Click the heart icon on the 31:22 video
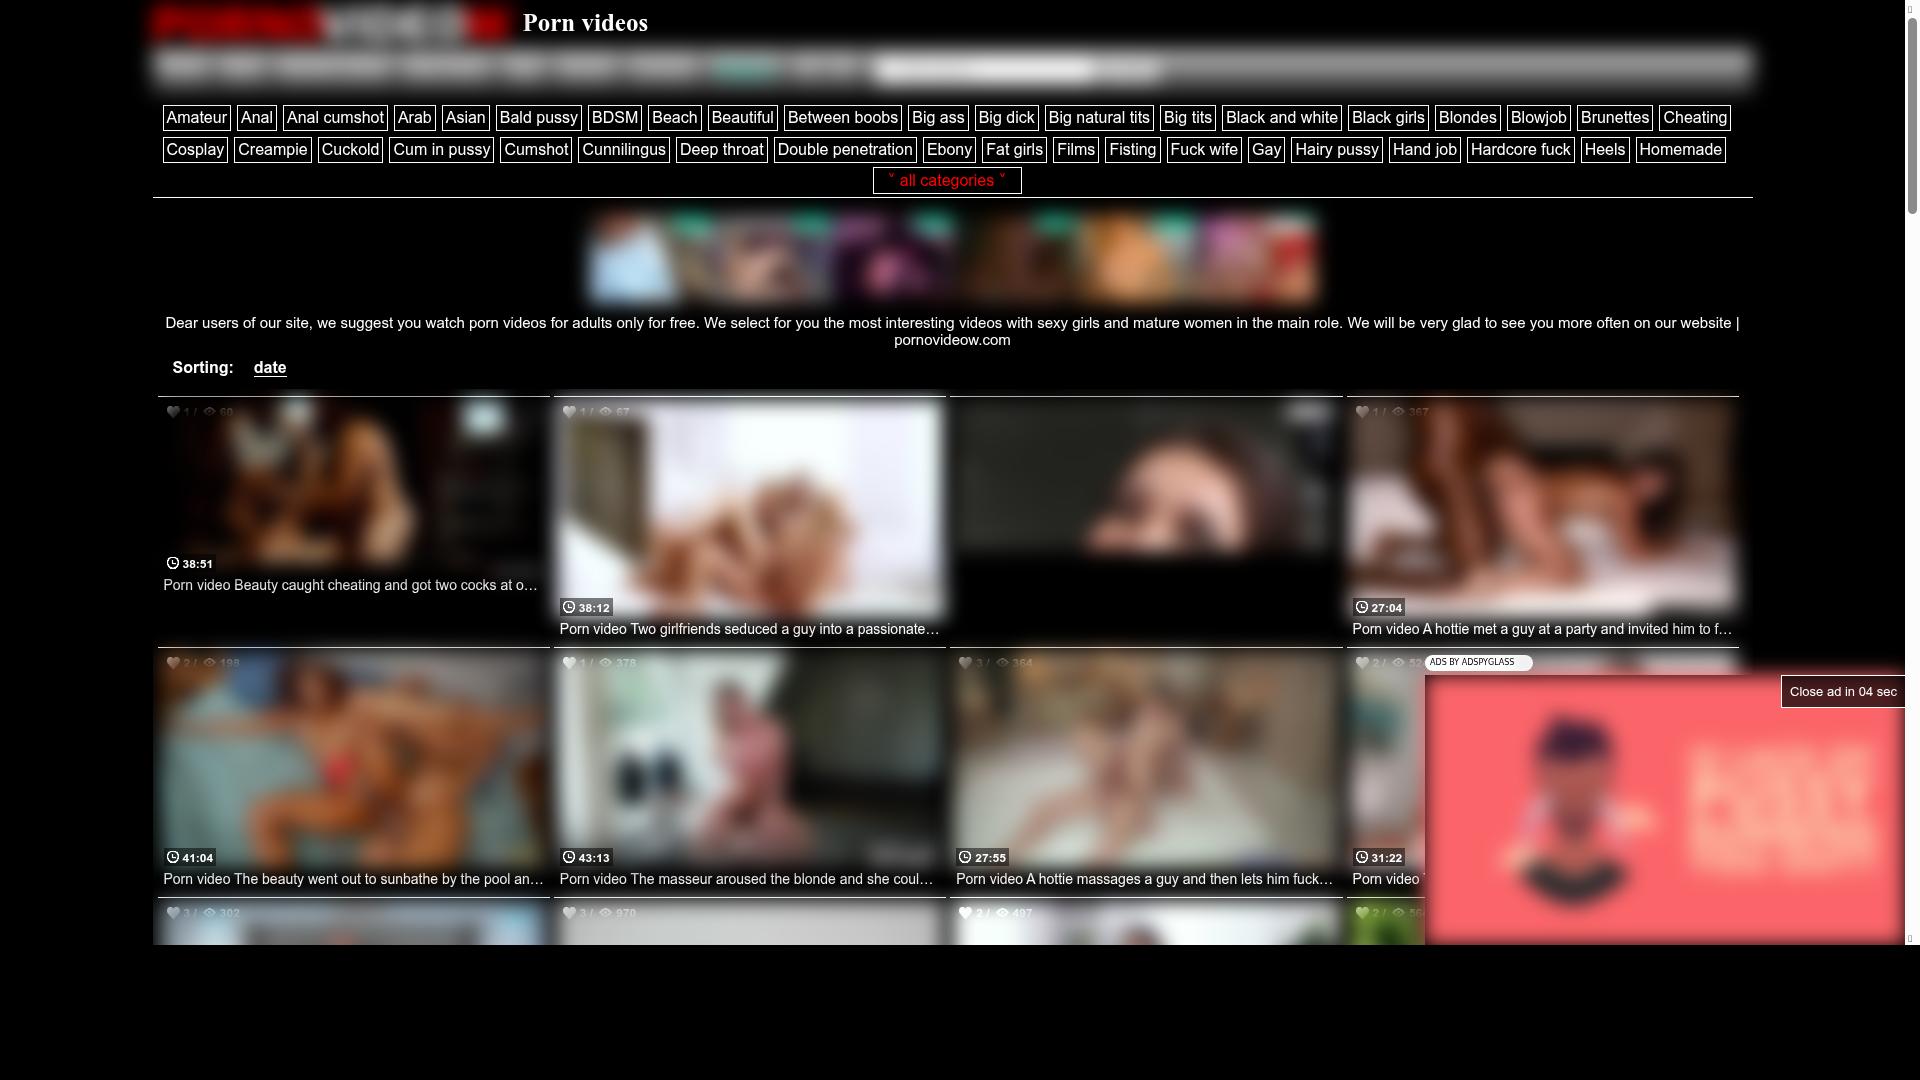 tap(1361, 663)
